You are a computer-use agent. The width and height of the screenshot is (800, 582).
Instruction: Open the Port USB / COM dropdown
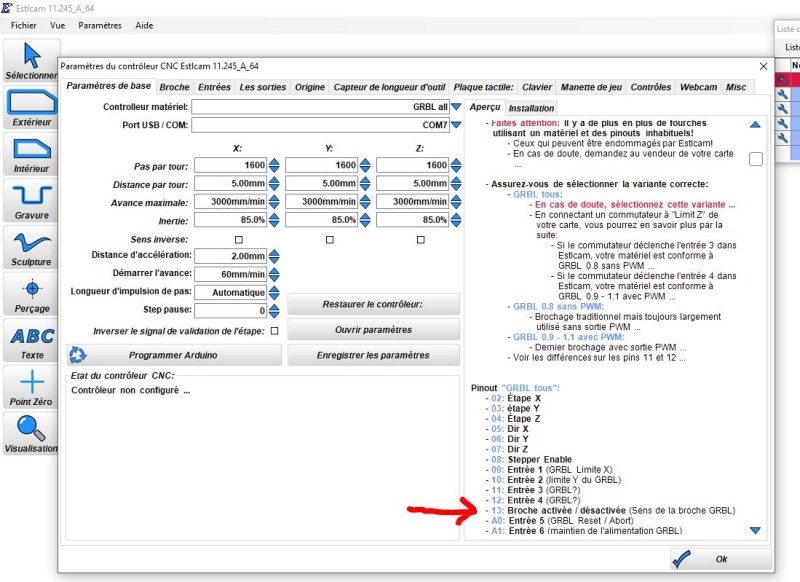pyautogui.click(x=456, y=124)
